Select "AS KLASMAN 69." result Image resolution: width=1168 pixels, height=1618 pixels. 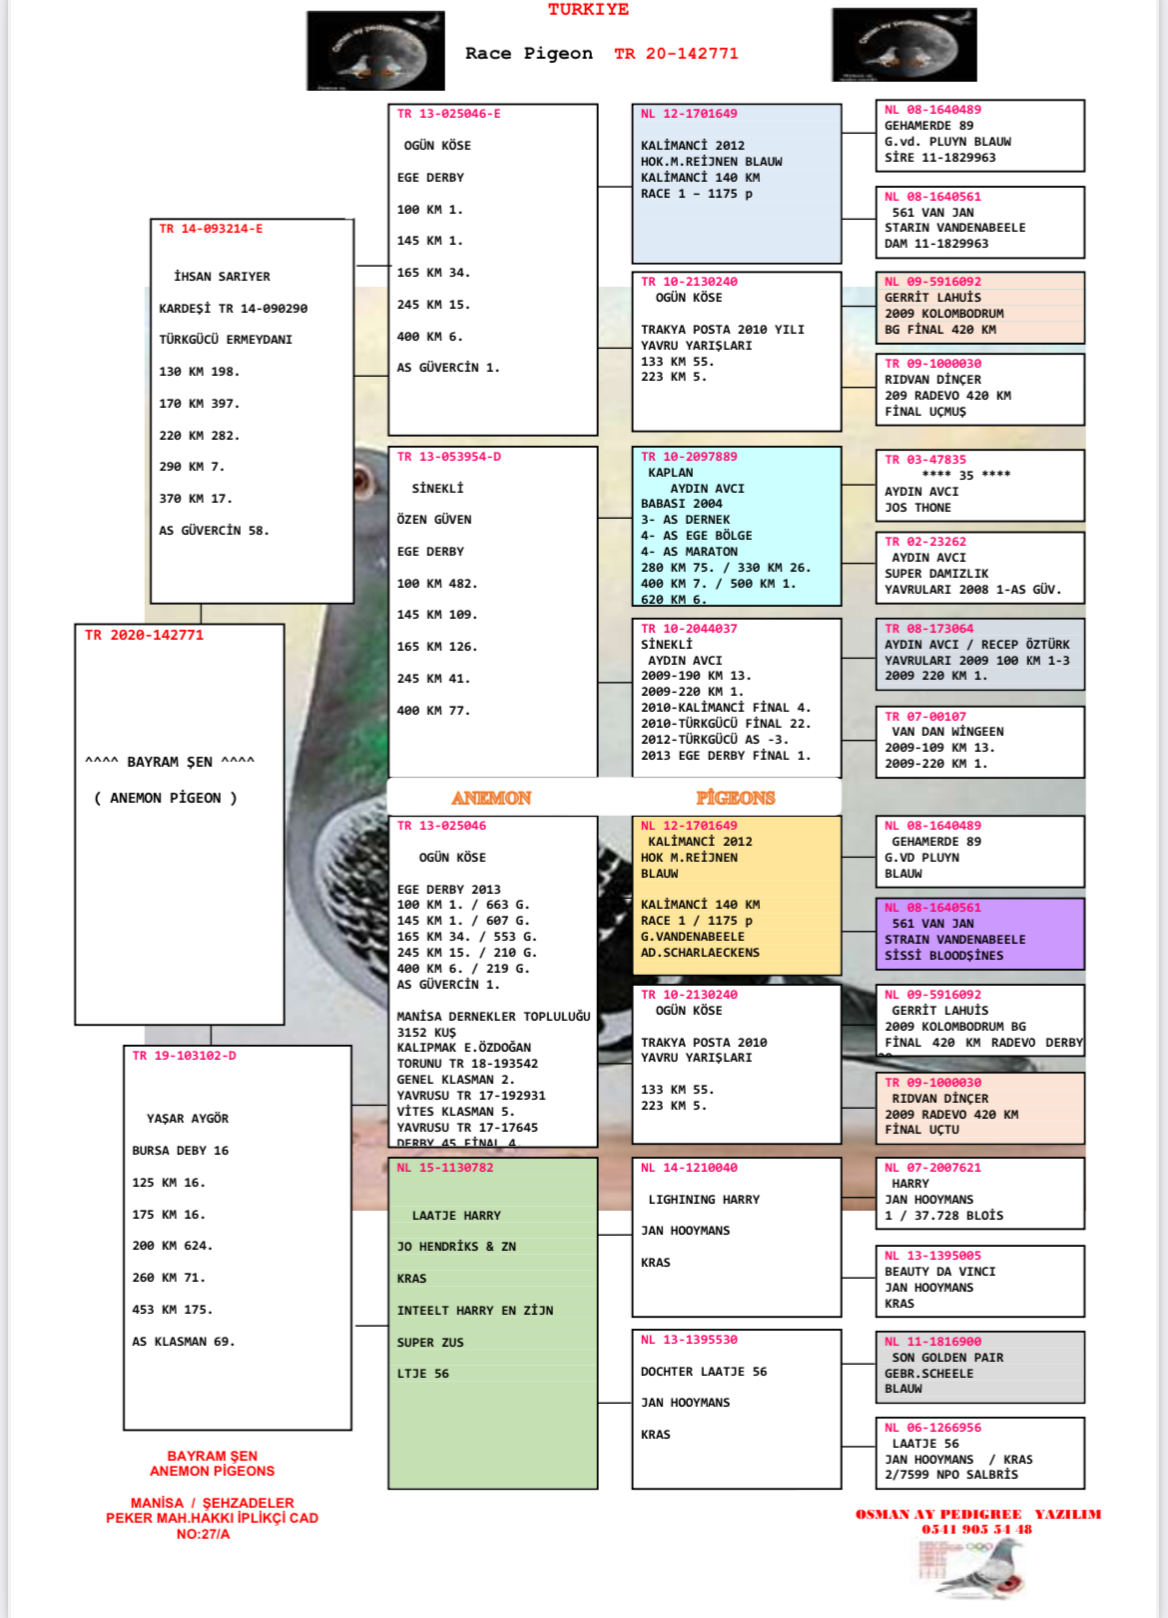[x=184, y=1341]
